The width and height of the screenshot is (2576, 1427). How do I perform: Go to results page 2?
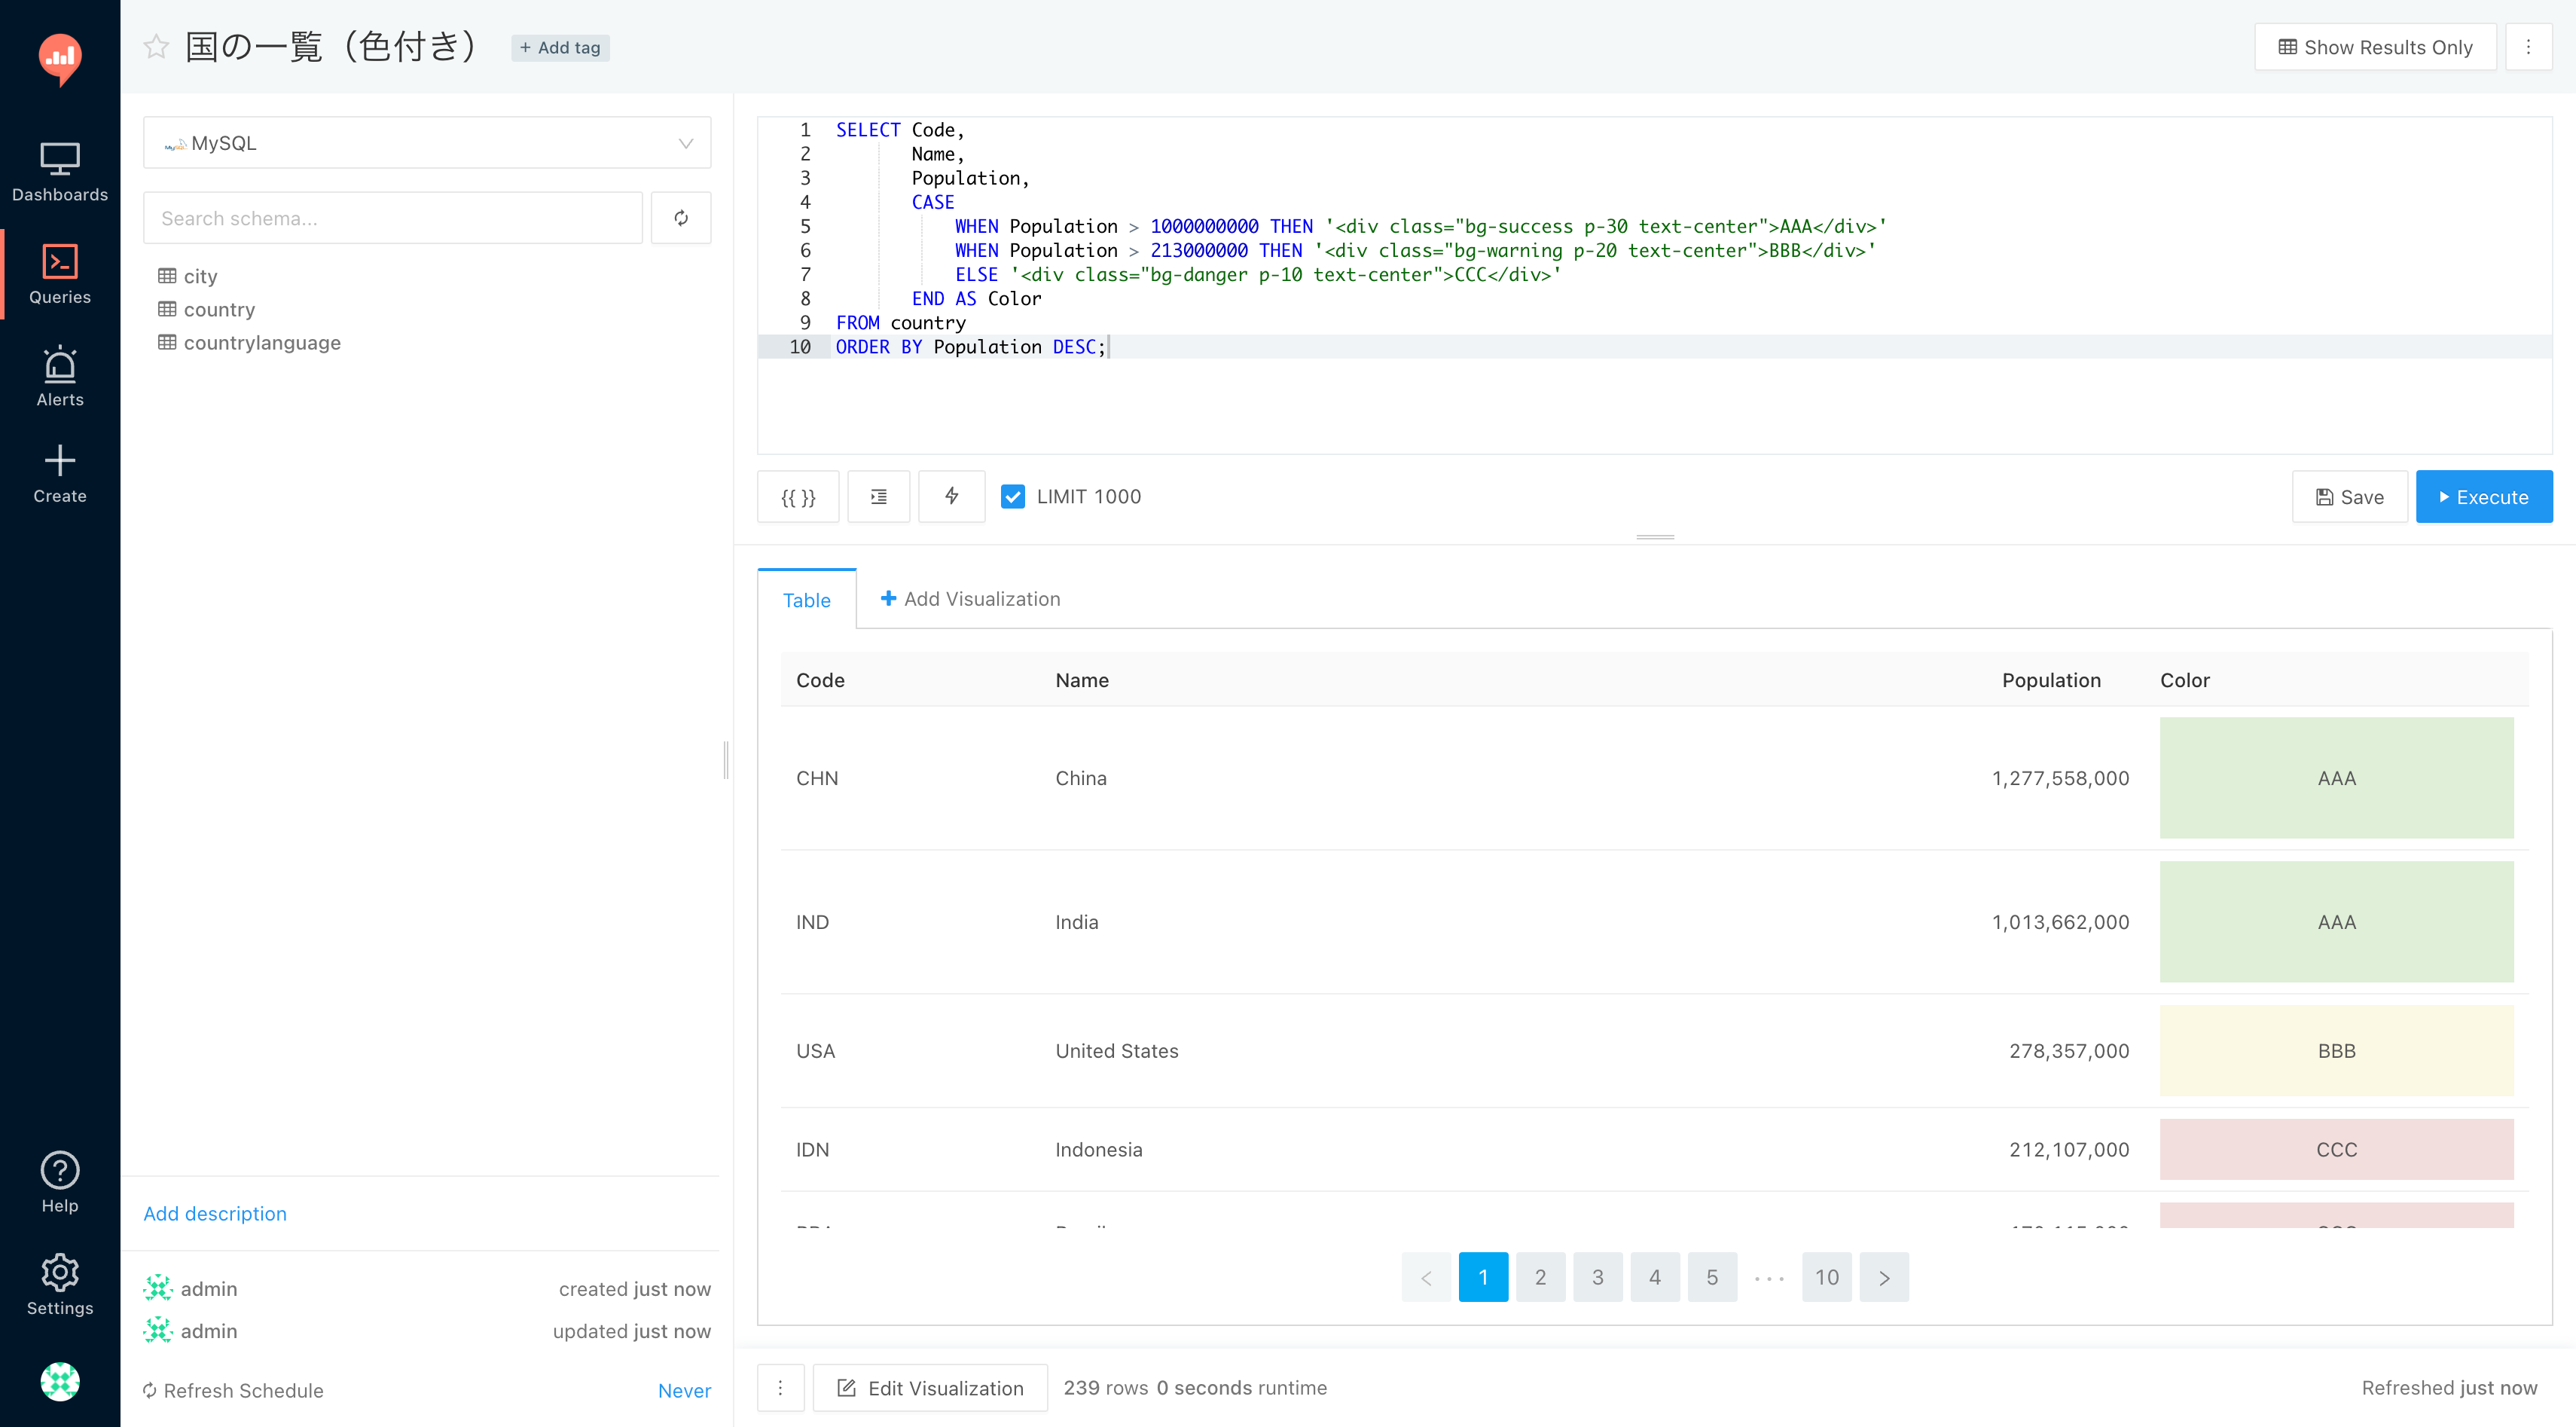[x=1540, y=1277]
